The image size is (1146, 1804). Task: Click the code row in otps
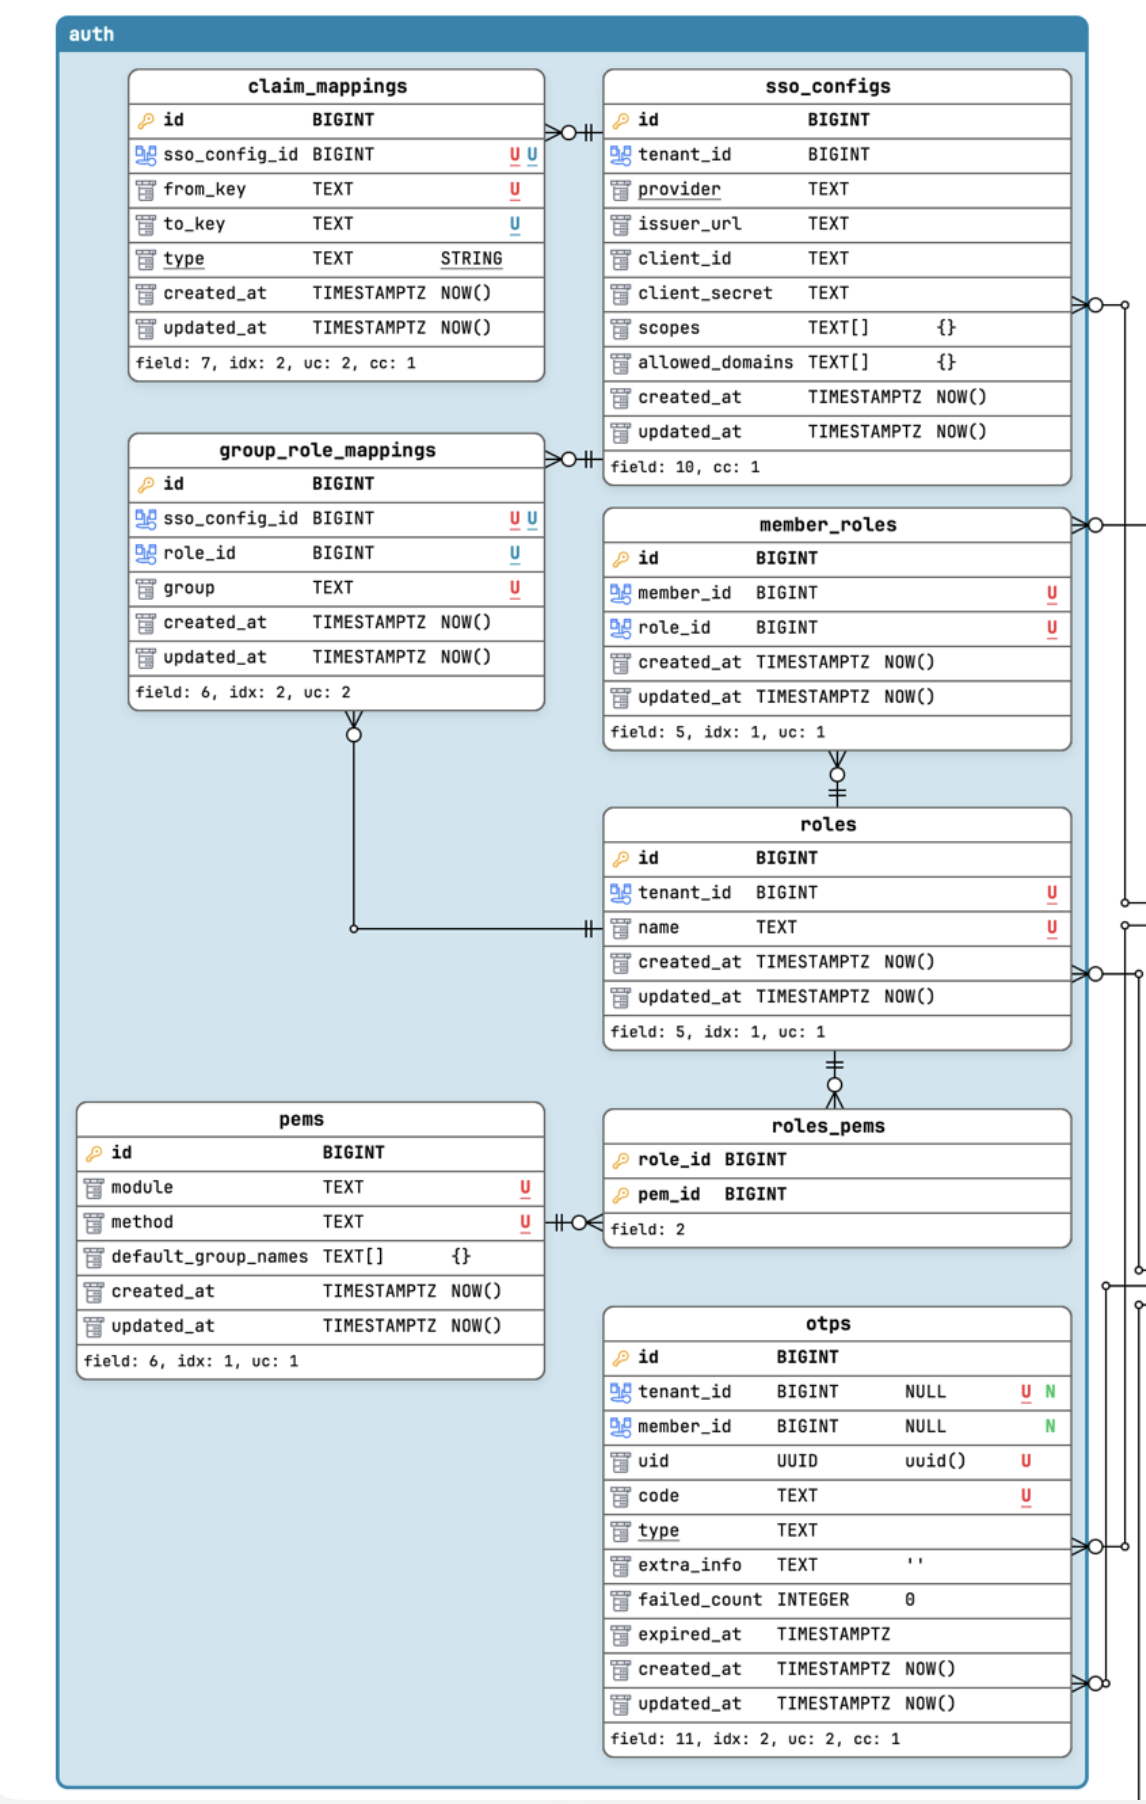click(837, 1496)
